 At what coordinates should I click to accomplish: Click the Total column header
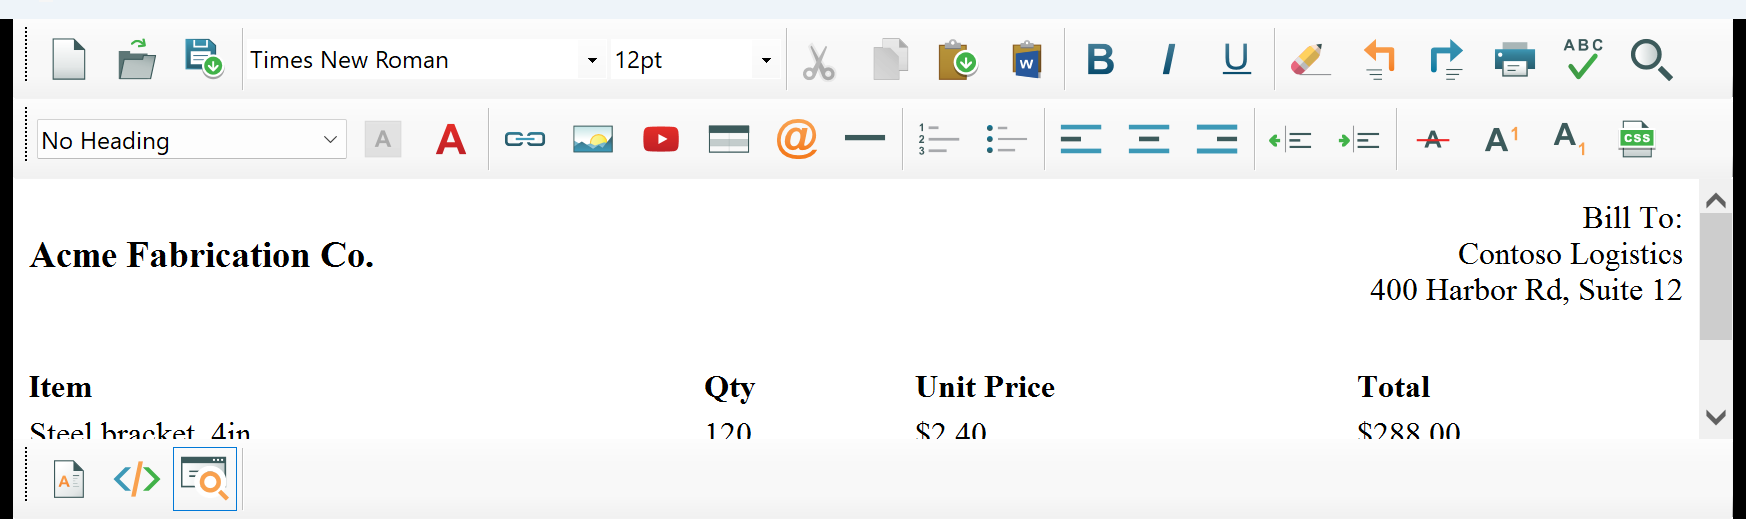click(1393, 387)
